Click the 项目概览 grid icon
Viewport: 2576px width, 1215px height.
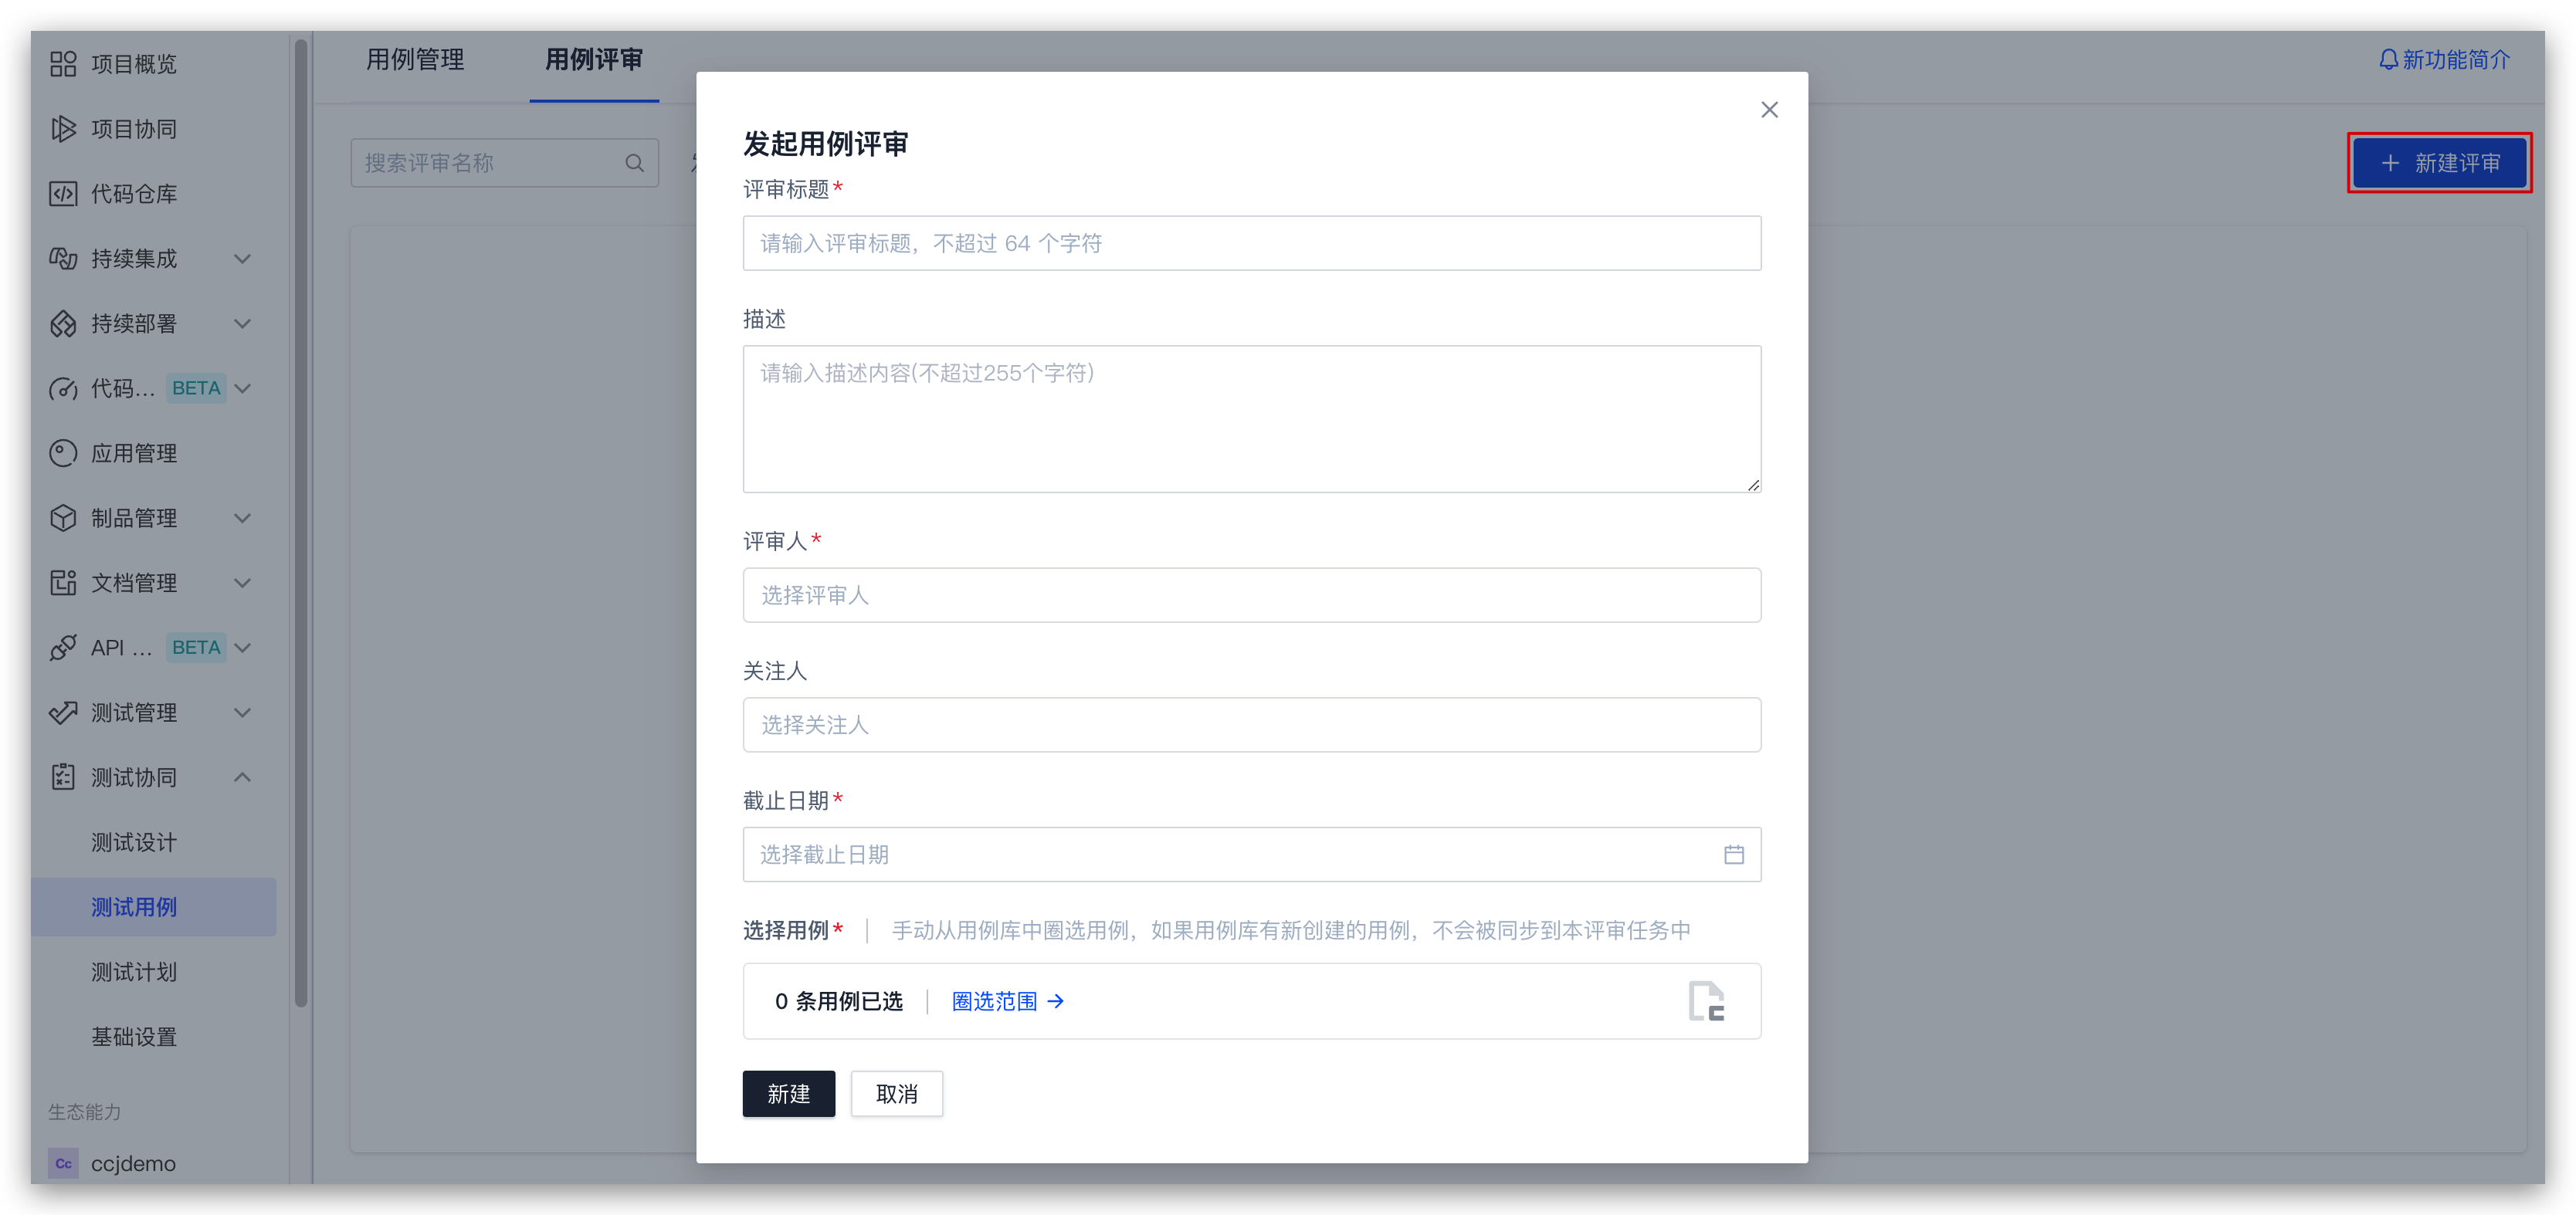tap(63, 64)
